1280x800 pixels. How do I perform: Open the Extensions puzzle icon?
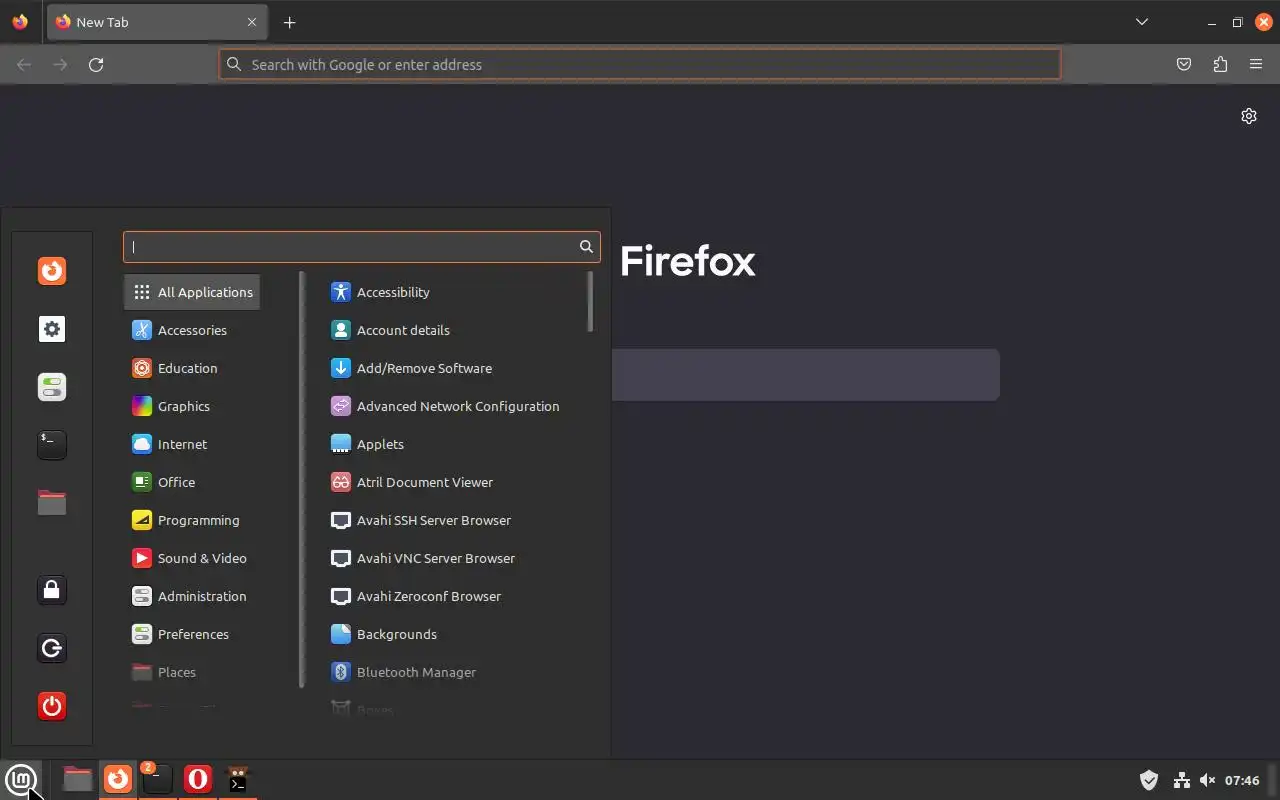point(1220,64)
